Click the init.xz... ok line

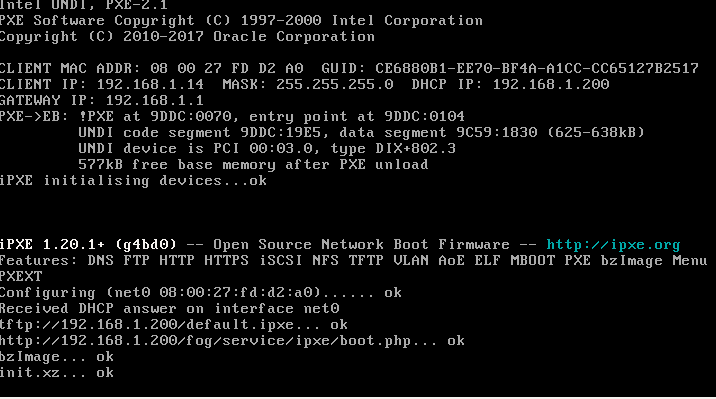point(57,373)
